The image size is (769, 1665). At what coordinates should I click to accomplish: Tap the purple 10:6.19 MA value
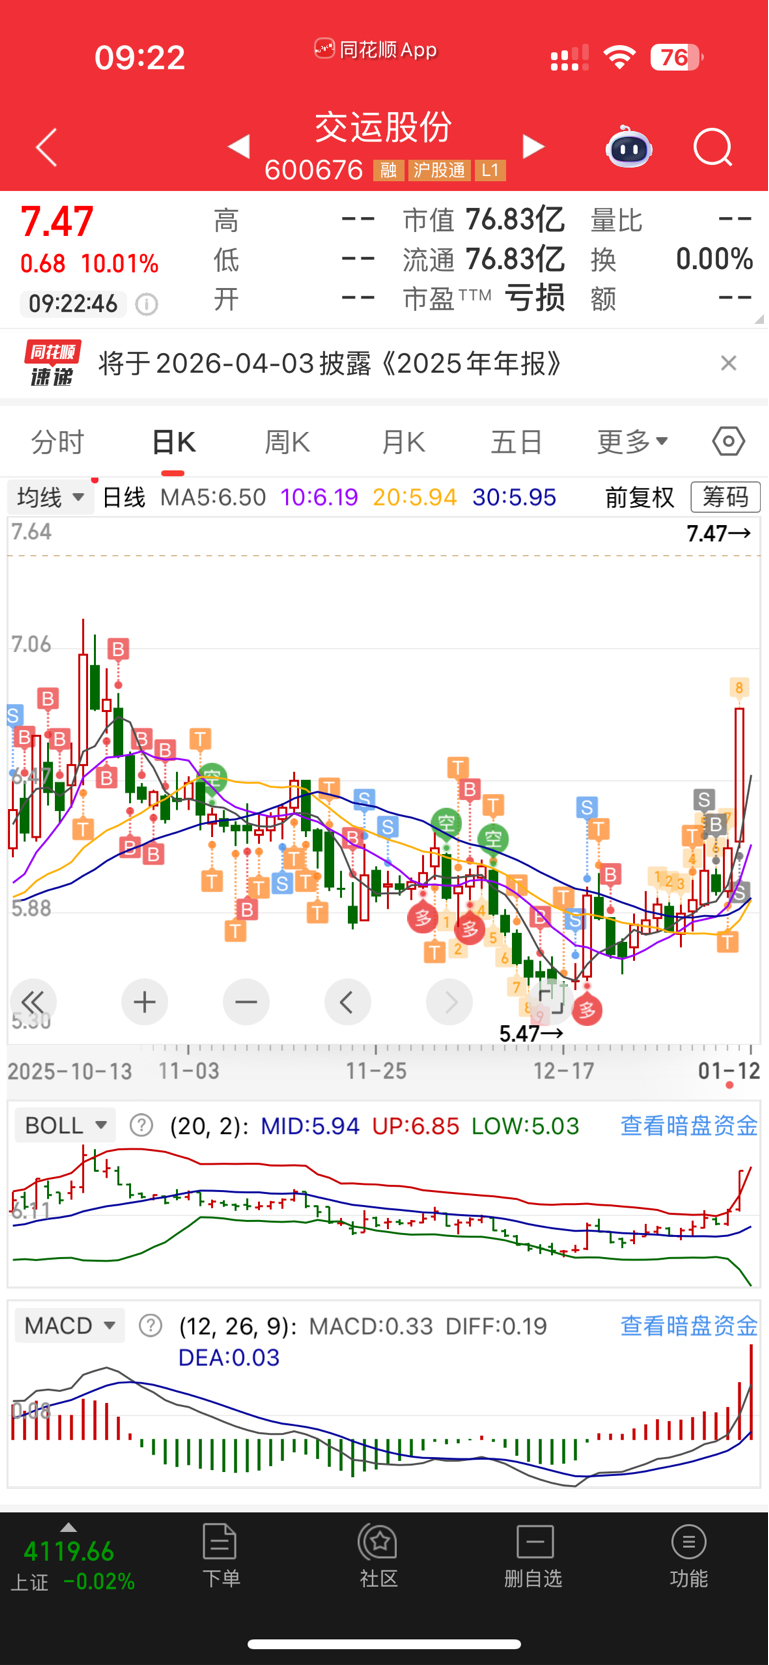(x=319, y=497)
